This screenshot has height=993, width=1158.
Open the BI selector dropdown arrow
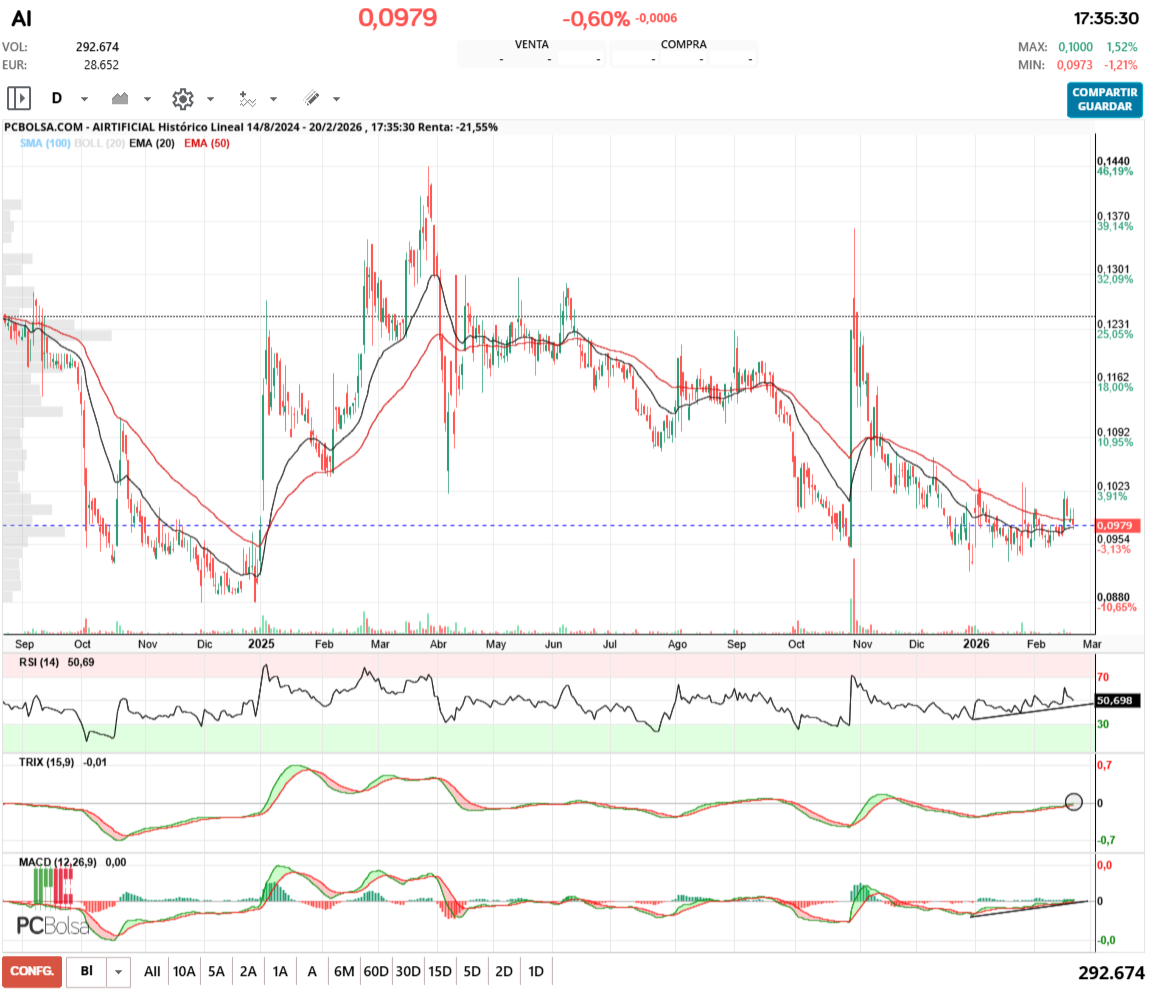click(119, 971)
